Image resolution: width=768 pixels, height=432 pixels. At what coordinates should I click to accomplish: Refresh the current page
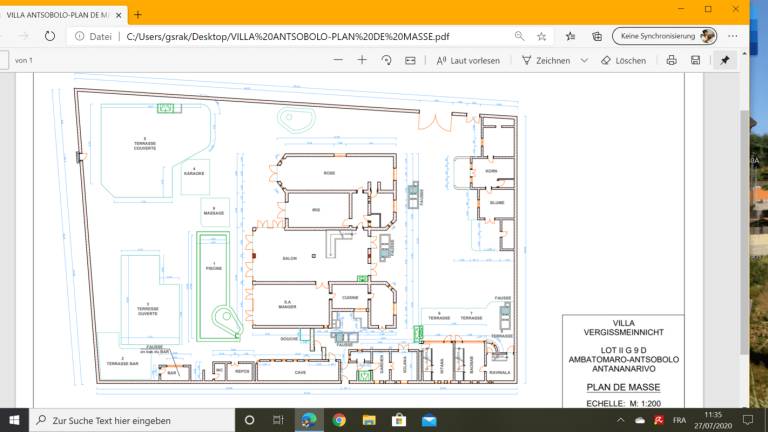tap(50, 35)
